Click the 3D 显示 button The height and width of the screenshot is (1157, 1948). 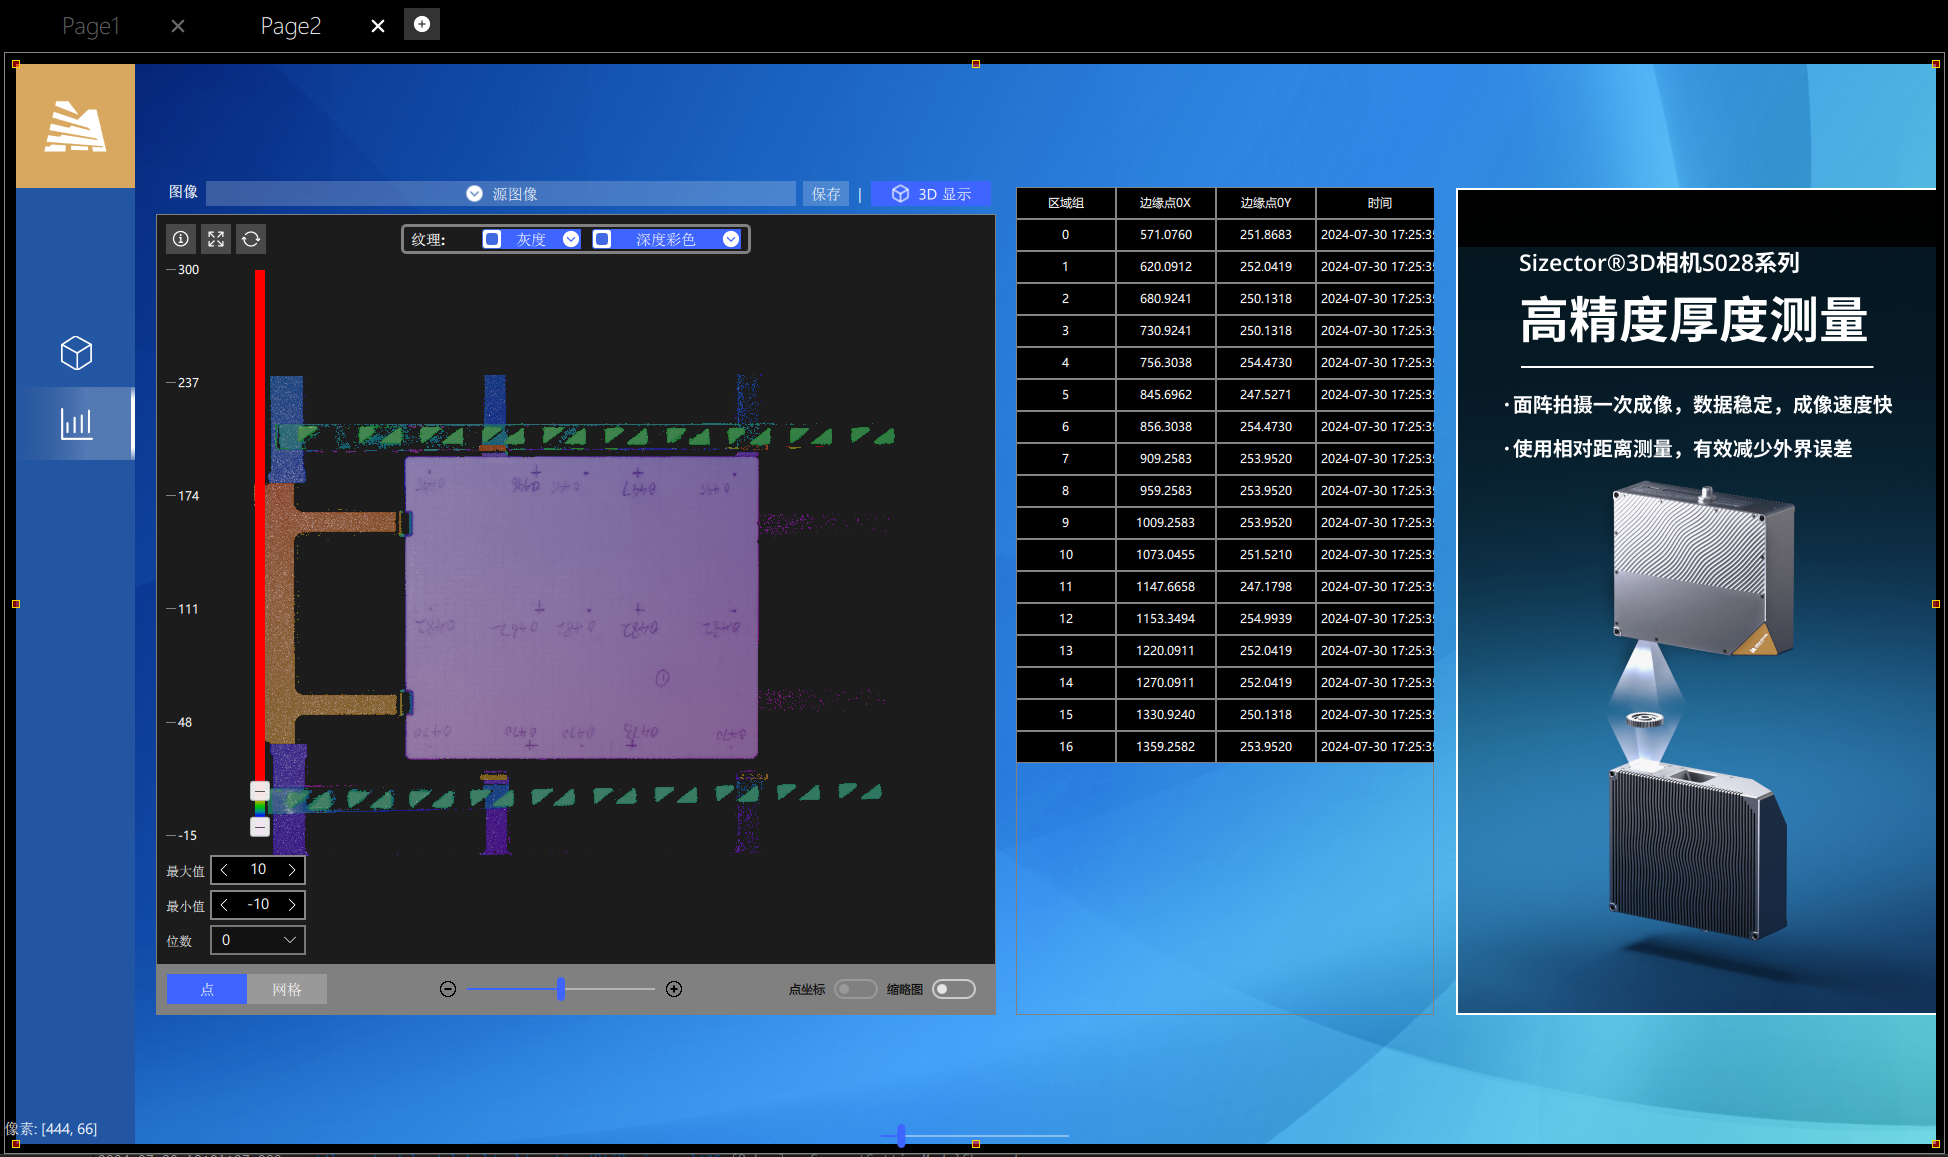tap(931, 194)
